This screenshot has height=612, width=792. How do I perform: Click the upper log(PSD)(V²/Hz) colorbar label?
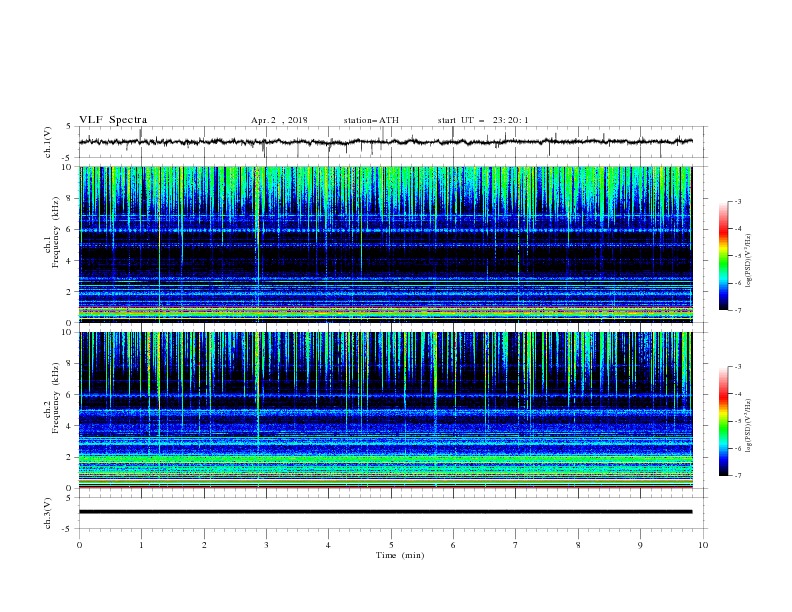(749, 261)
